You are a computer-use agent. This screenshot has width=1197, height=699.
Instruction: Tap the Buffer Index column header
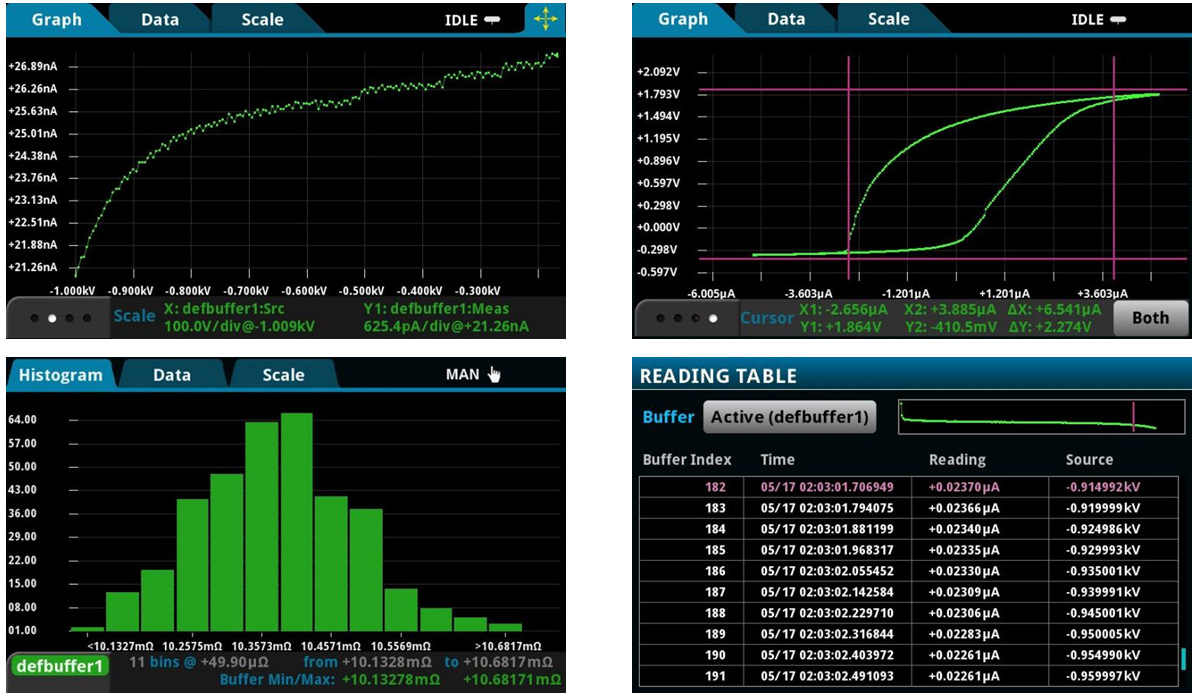pyautogui.click(x=687, y=460)
